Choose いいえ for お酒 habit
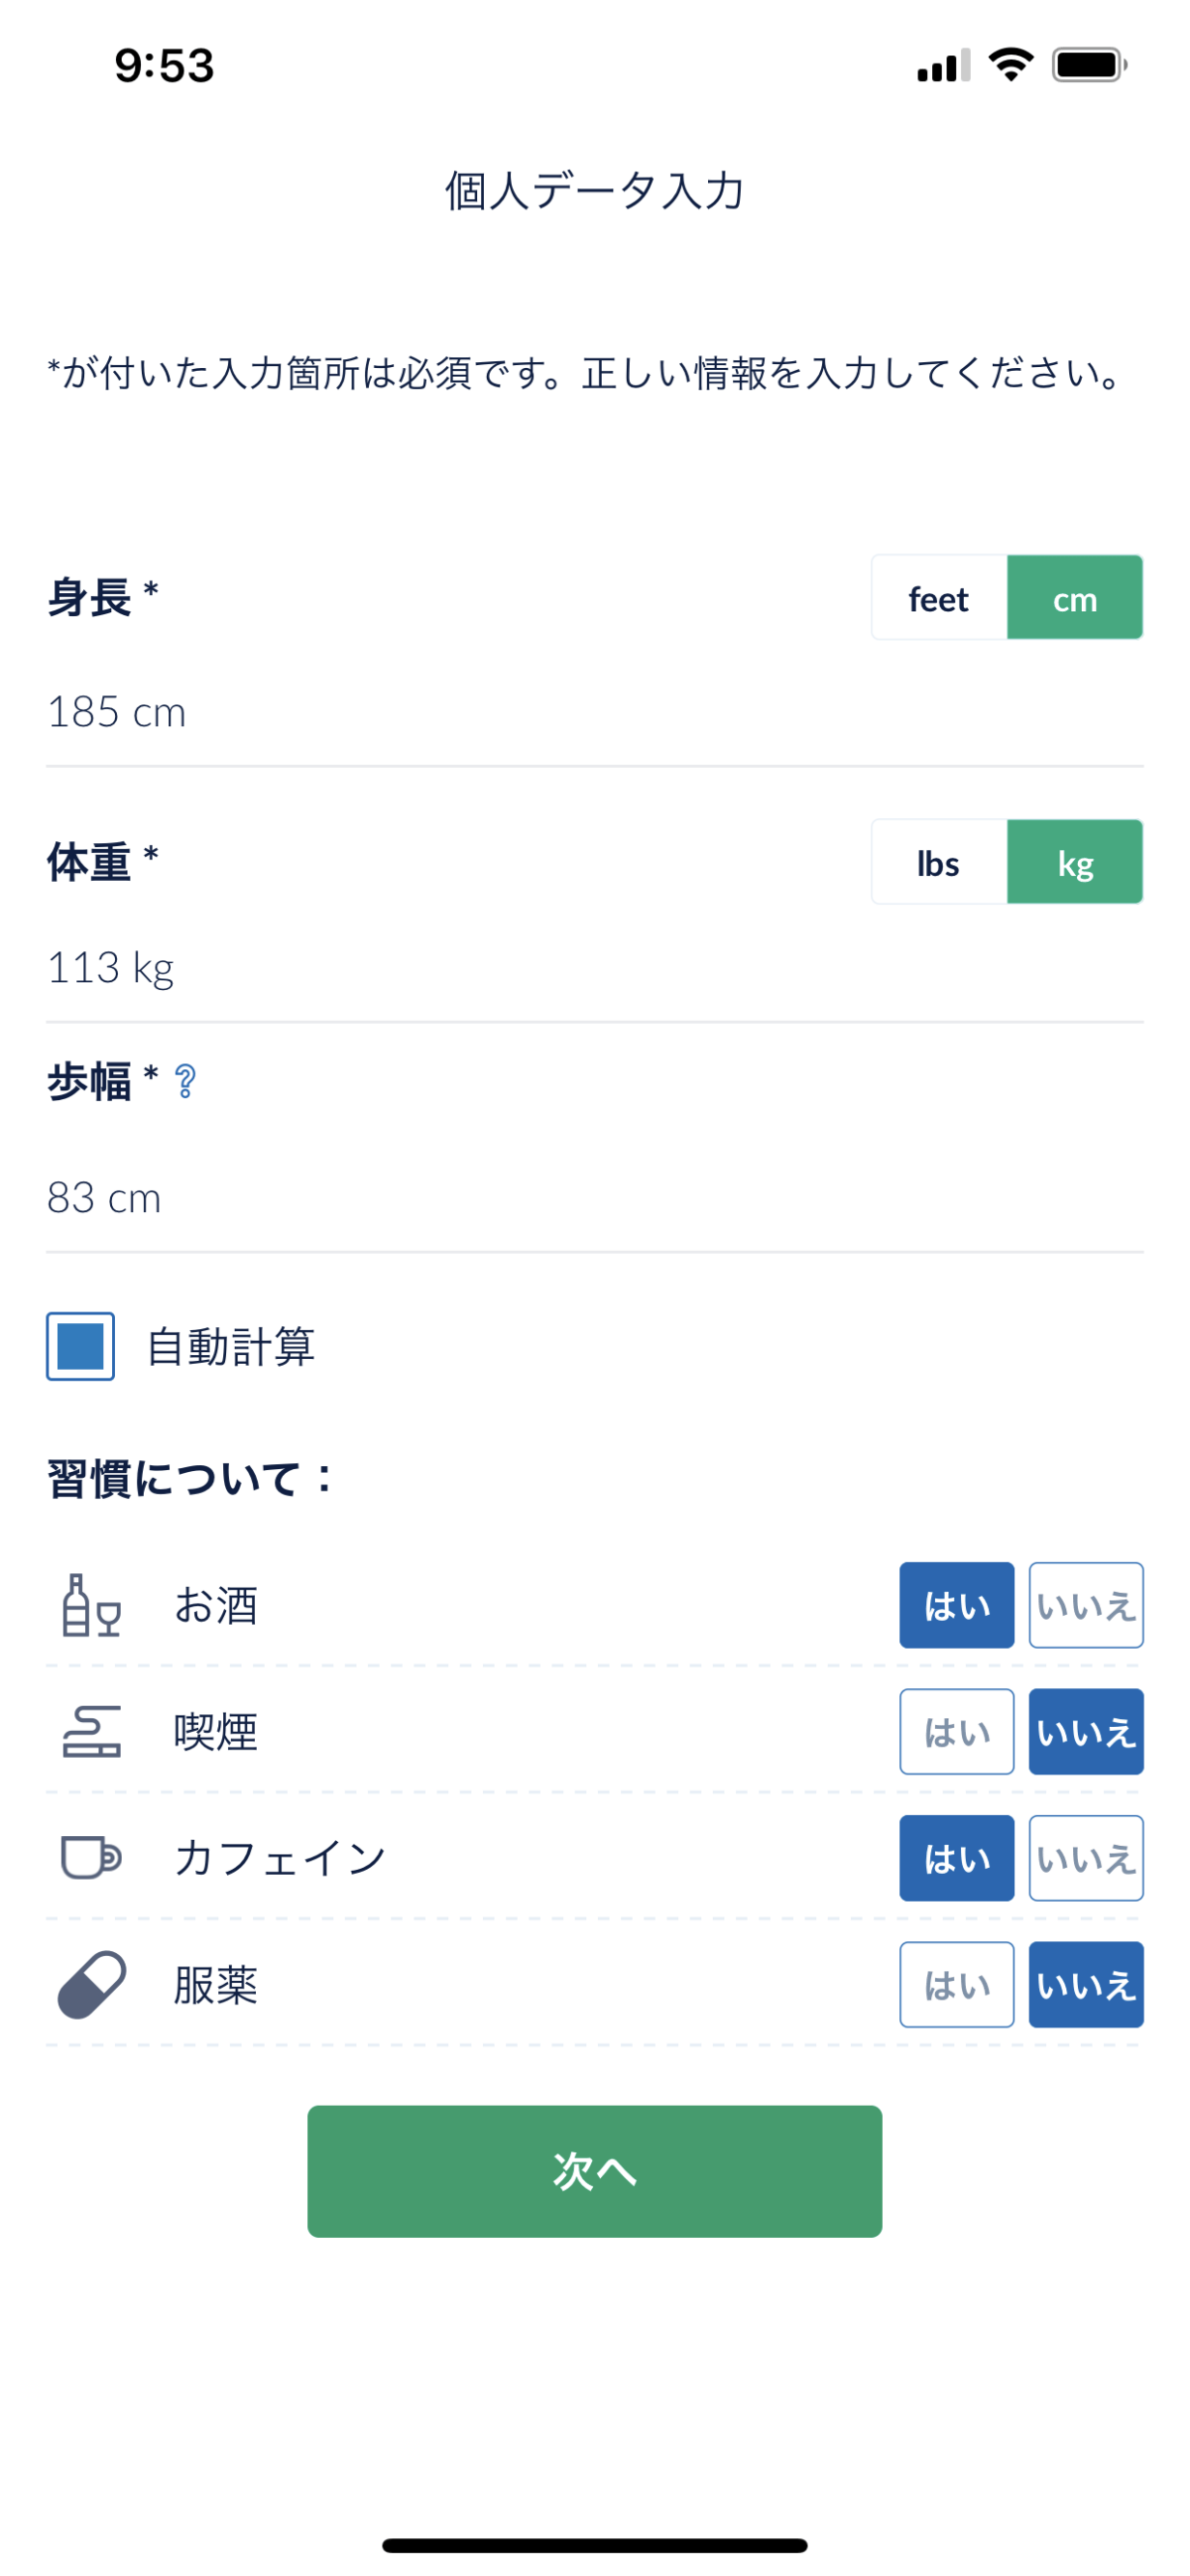Screen dimensions: 1190x2576 click(x=1085, y=1605)
